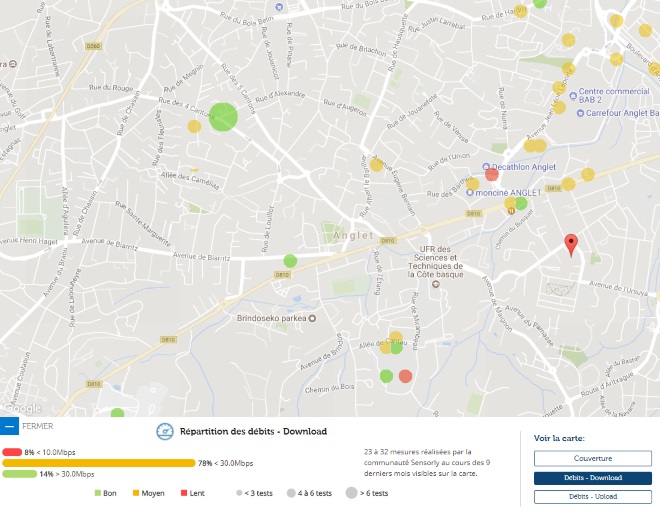
Task: Click the UFR des Sciences place marker
Action: pyautogui.click(x=436, y=284)
